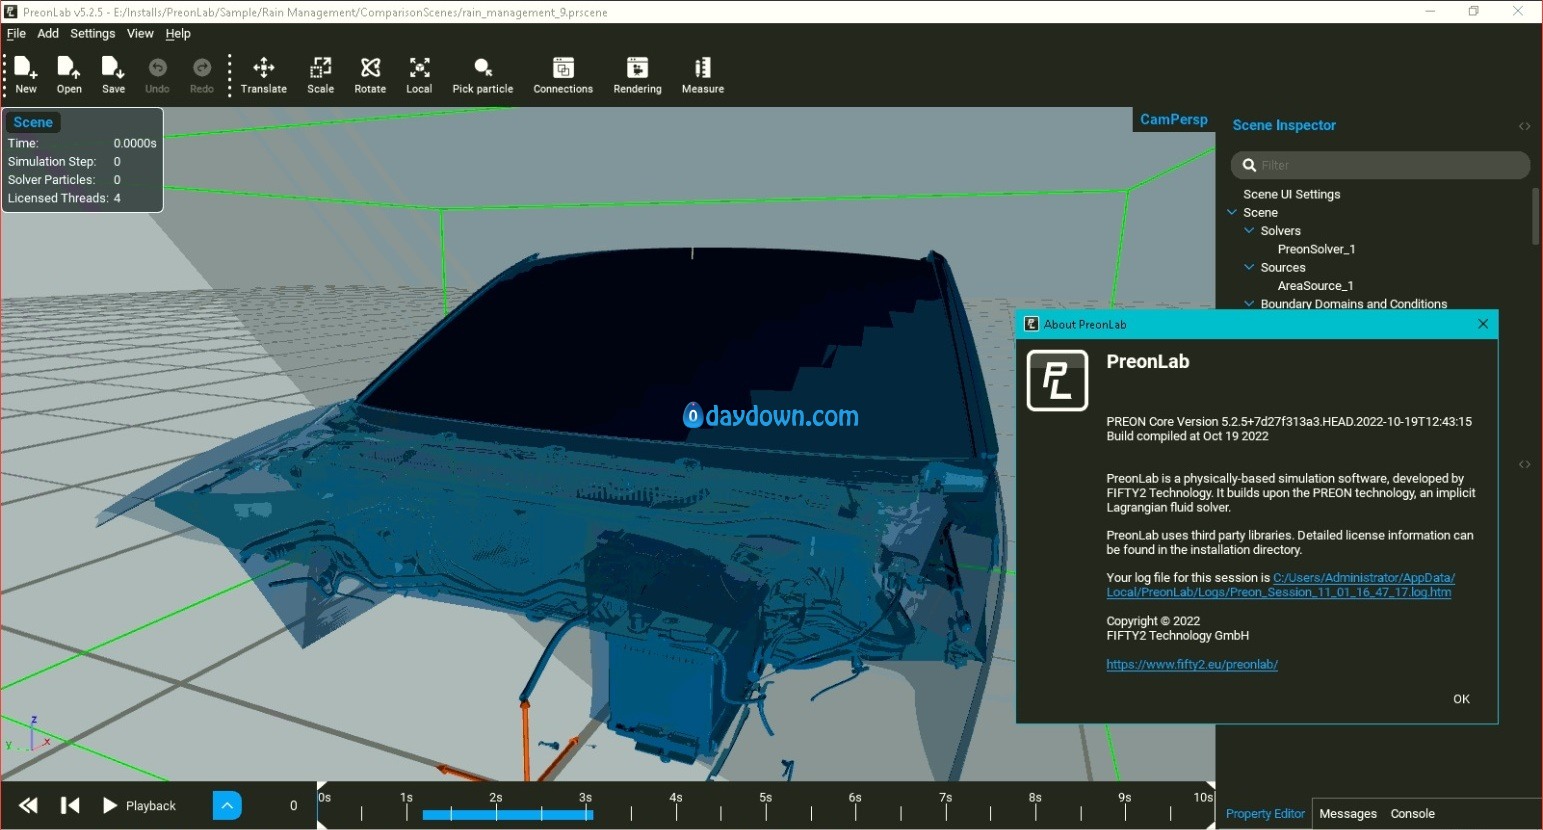Click the blue simulated range bar on timeline
The image size is (1543, 830).
coord(508,815)
